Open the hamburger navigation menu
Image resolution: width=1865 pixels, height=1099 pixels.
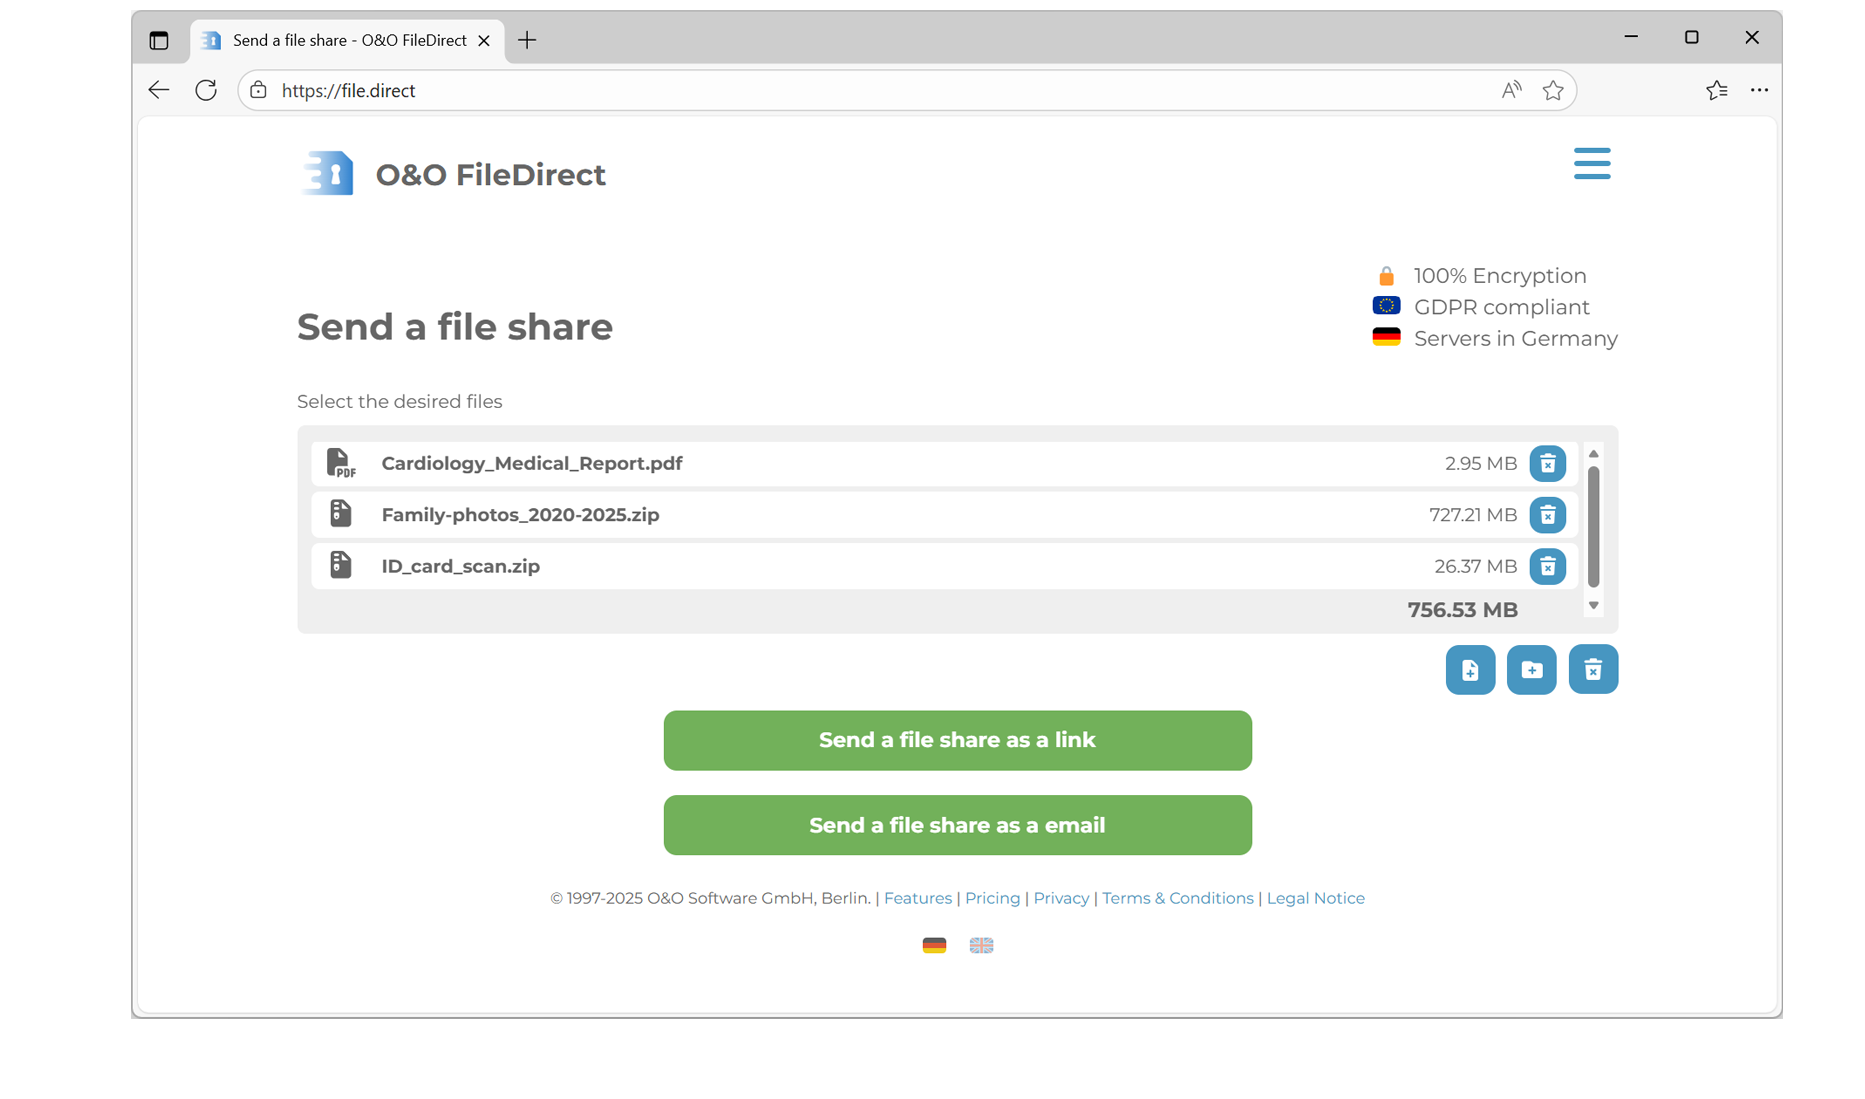(1592, 163)
